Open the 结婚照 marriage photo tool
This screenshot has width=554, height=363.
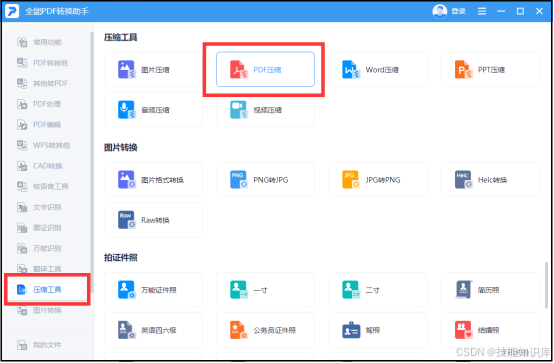point(490,330)
